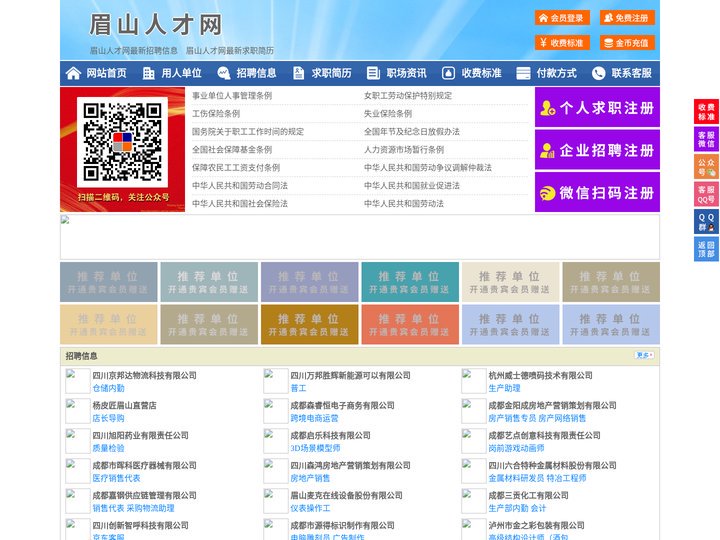
Task: Click the icon beside 收费标准 in navigation bar
Action: tap(448, 73)
